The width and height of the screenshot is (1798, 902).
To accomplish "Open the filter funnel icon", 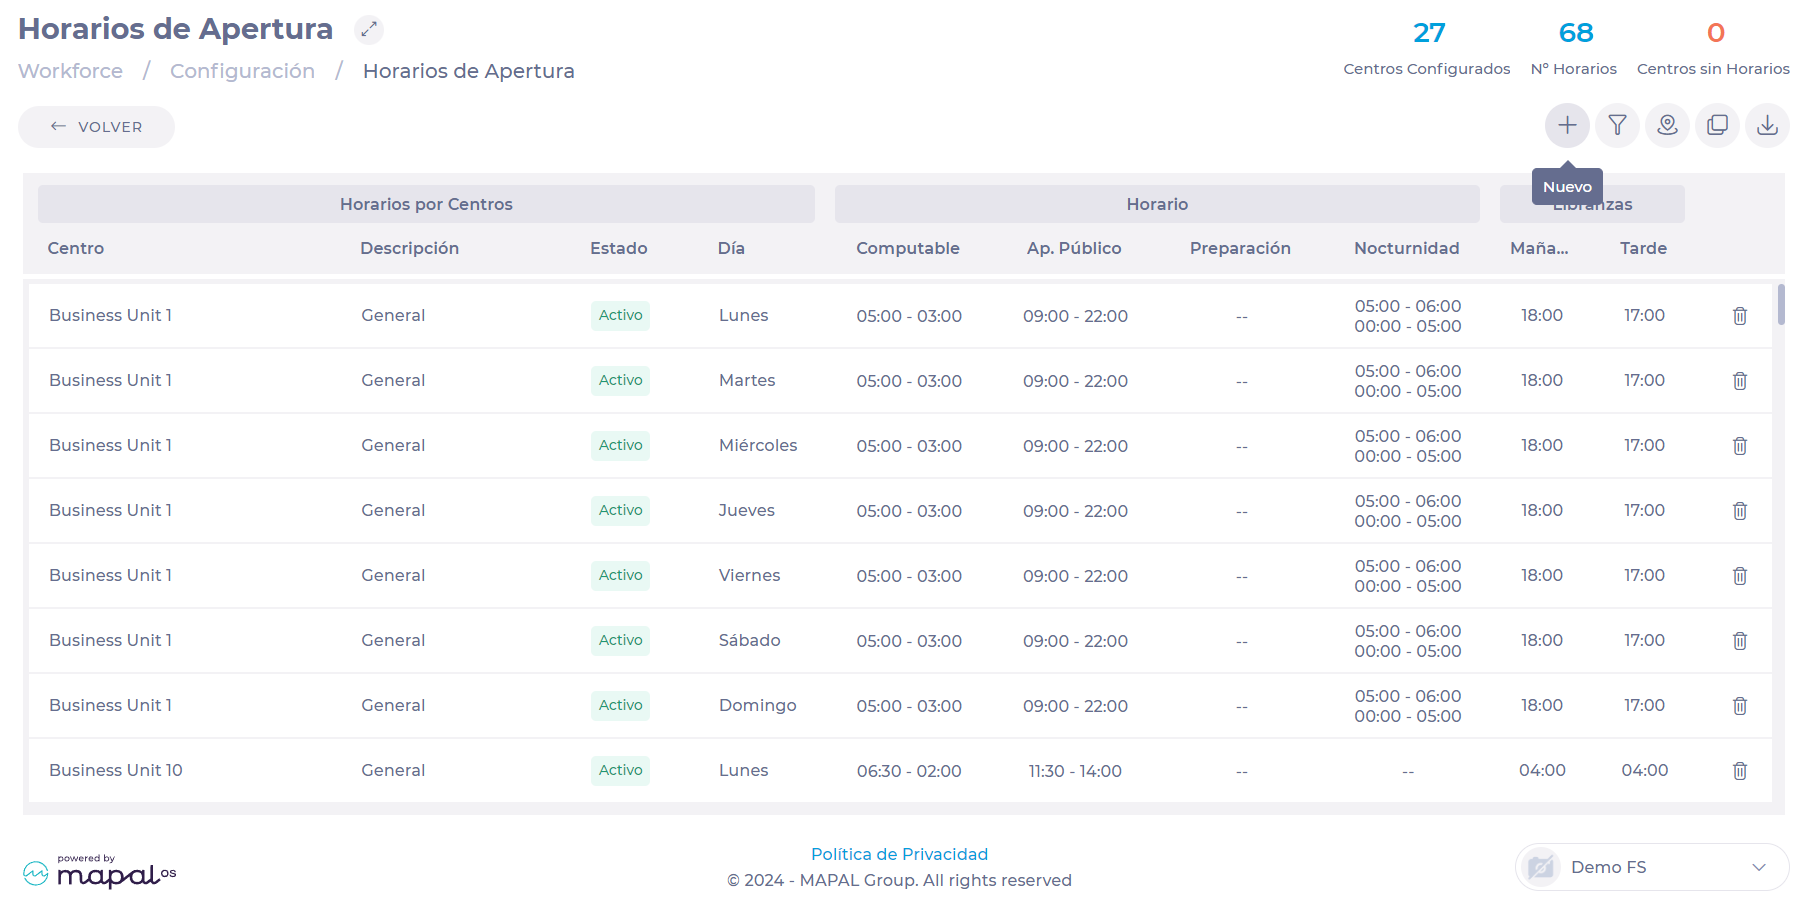I will coord(1617,126).
